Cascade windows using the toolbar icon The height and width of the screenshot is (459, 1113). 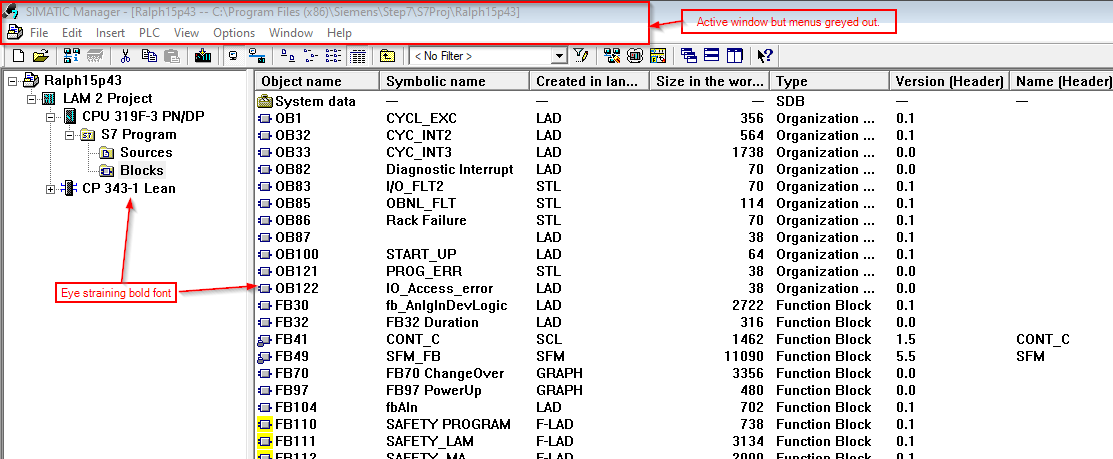[x=689, y=56]
